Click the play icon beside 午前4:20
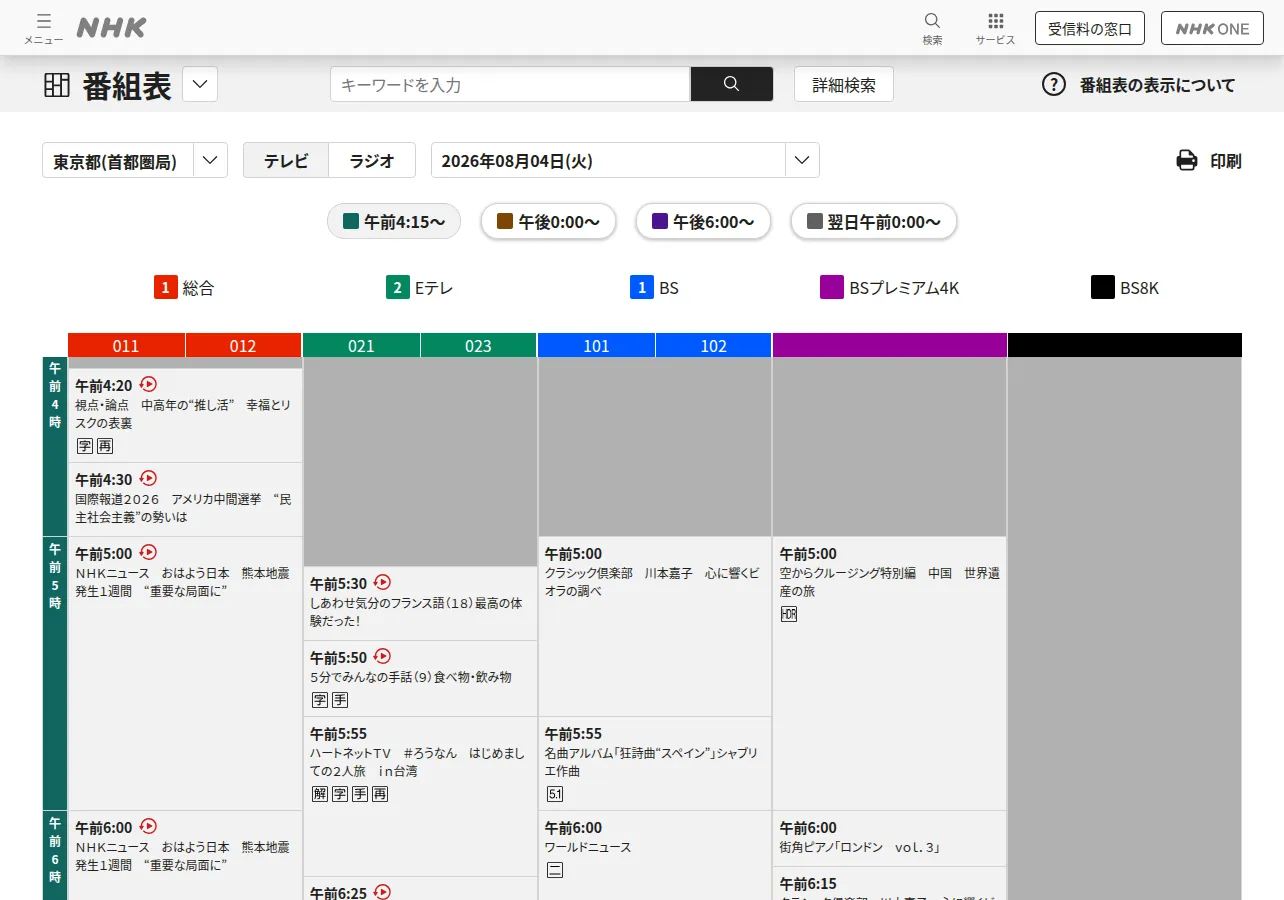This screenshot has width=1284, height=900. pos(148,384)
